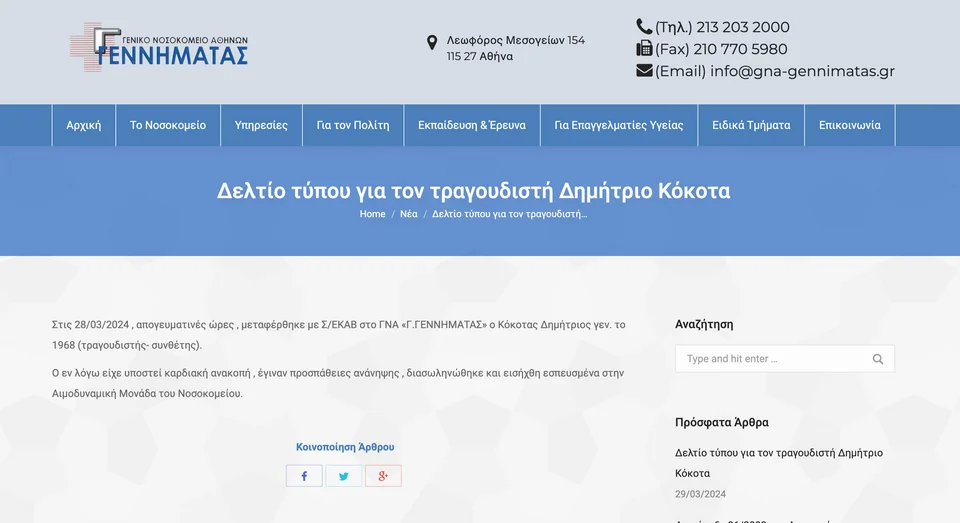Screen dimensions: 960x523
Task: Click the telephone icon in header
Action: 644,27
